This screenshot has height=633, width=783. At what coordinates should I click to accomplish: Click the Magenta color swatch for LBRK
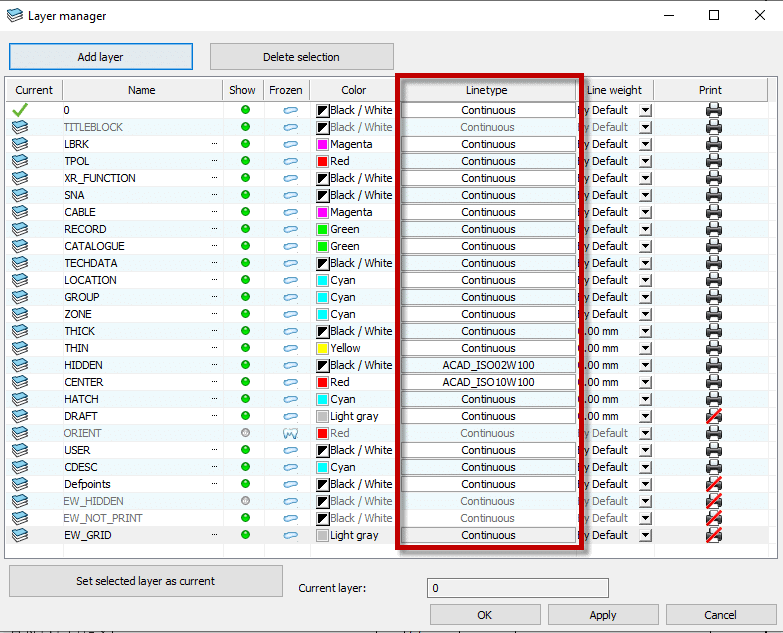323,144
